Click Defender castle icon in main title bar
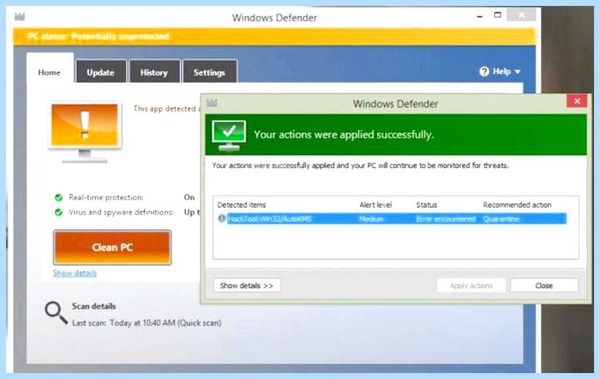 pos(20,16)
